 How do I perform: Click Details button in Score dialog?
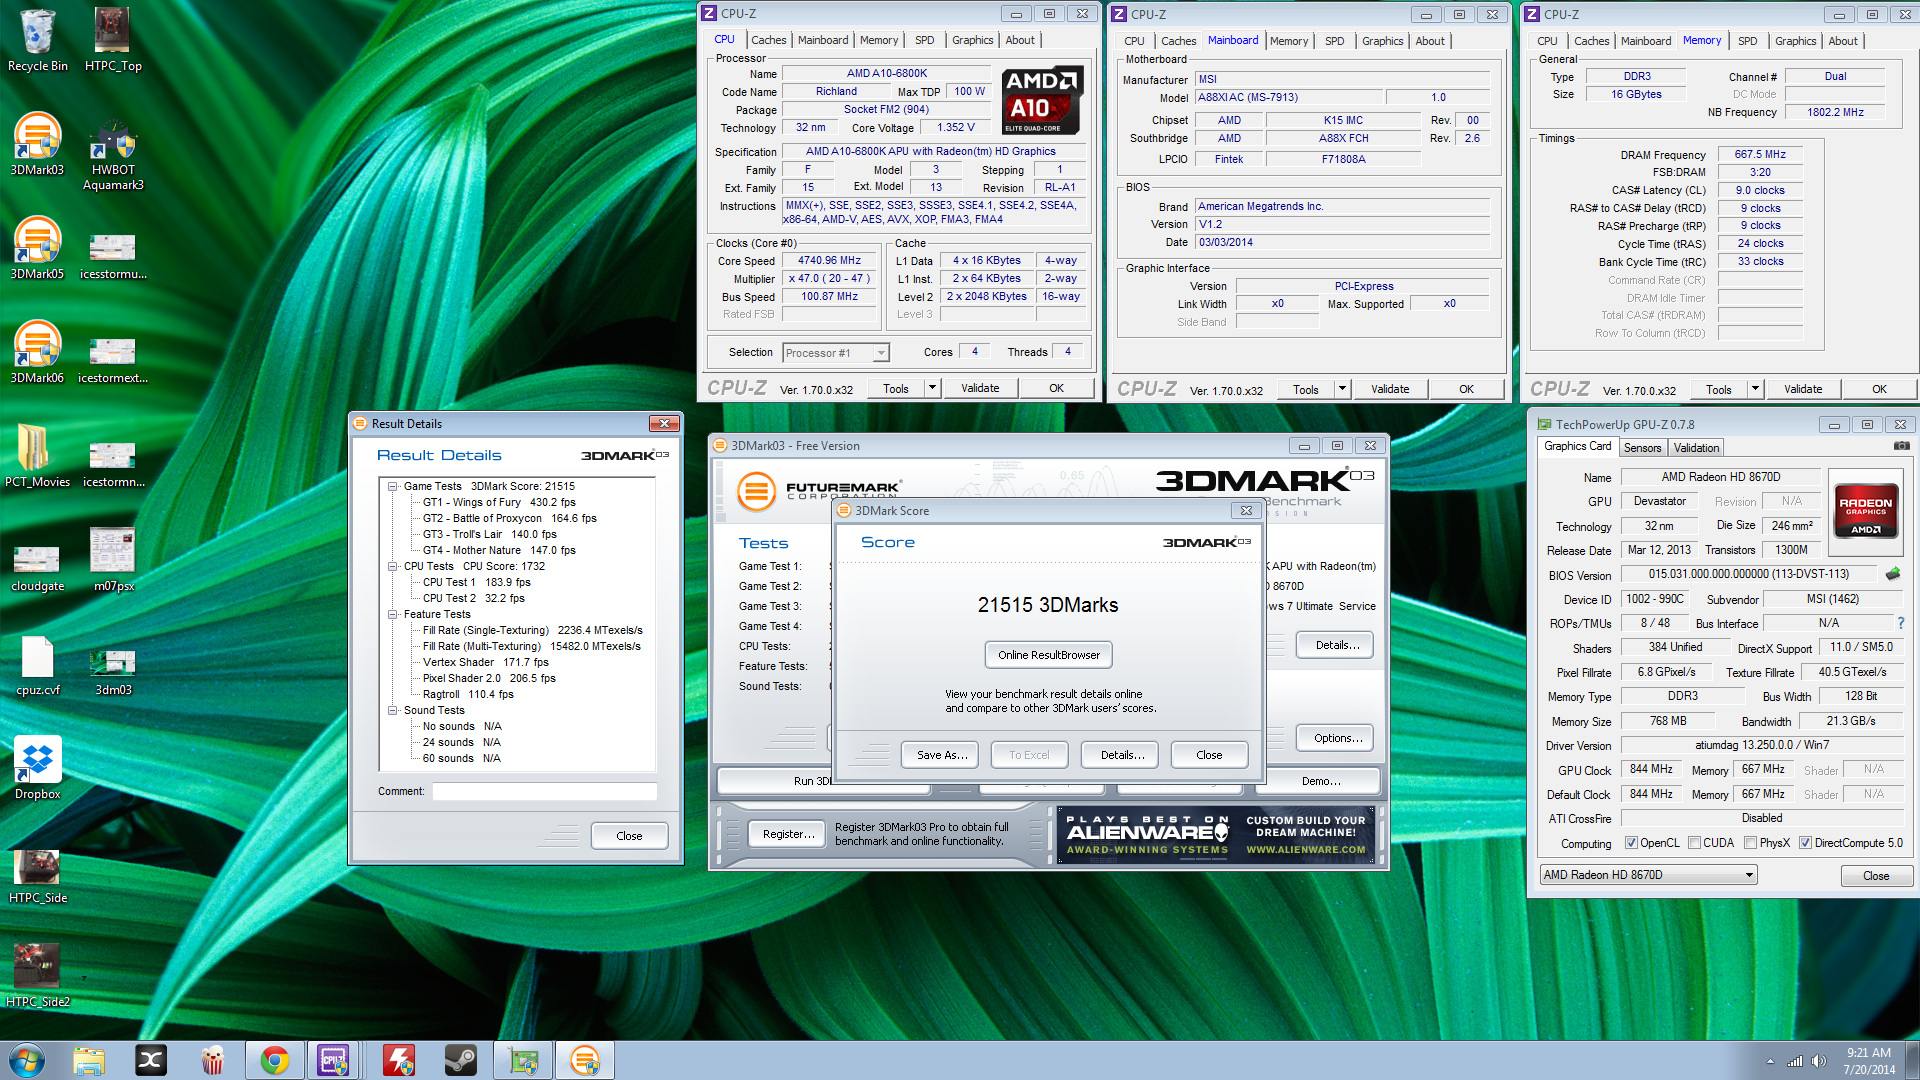pos(1121,755)
